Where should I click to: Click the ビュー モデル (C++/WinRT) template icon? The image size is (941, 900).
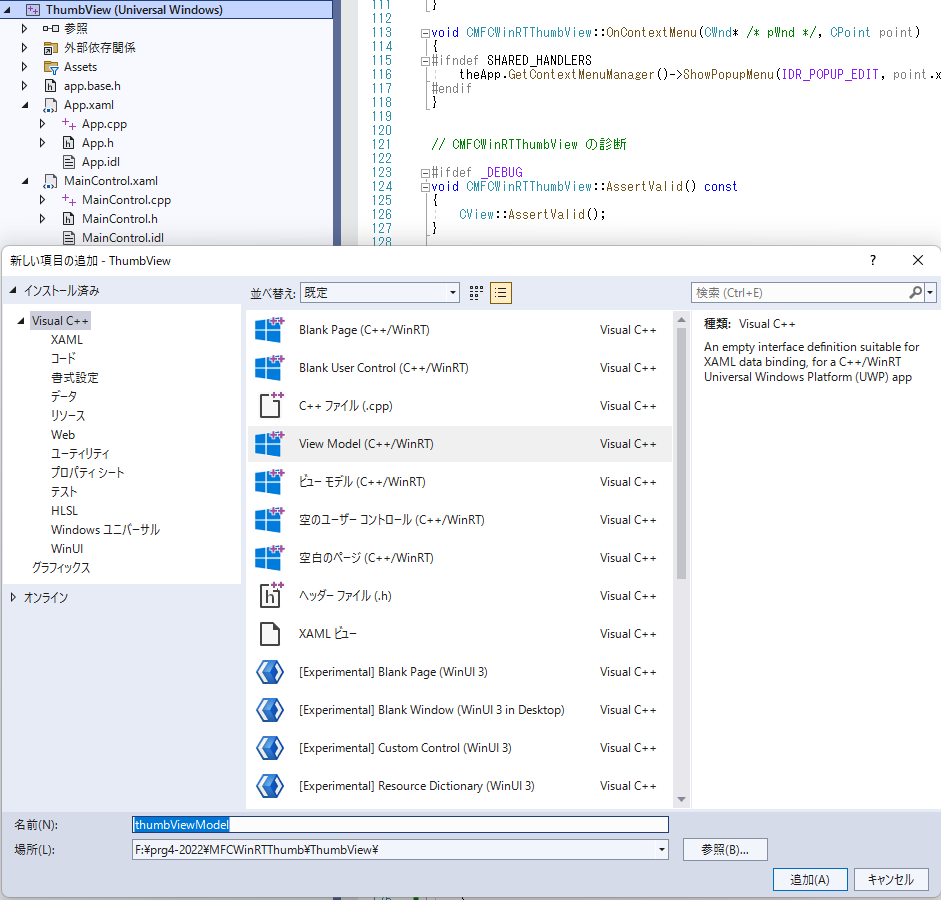click(x=269, y=481)
